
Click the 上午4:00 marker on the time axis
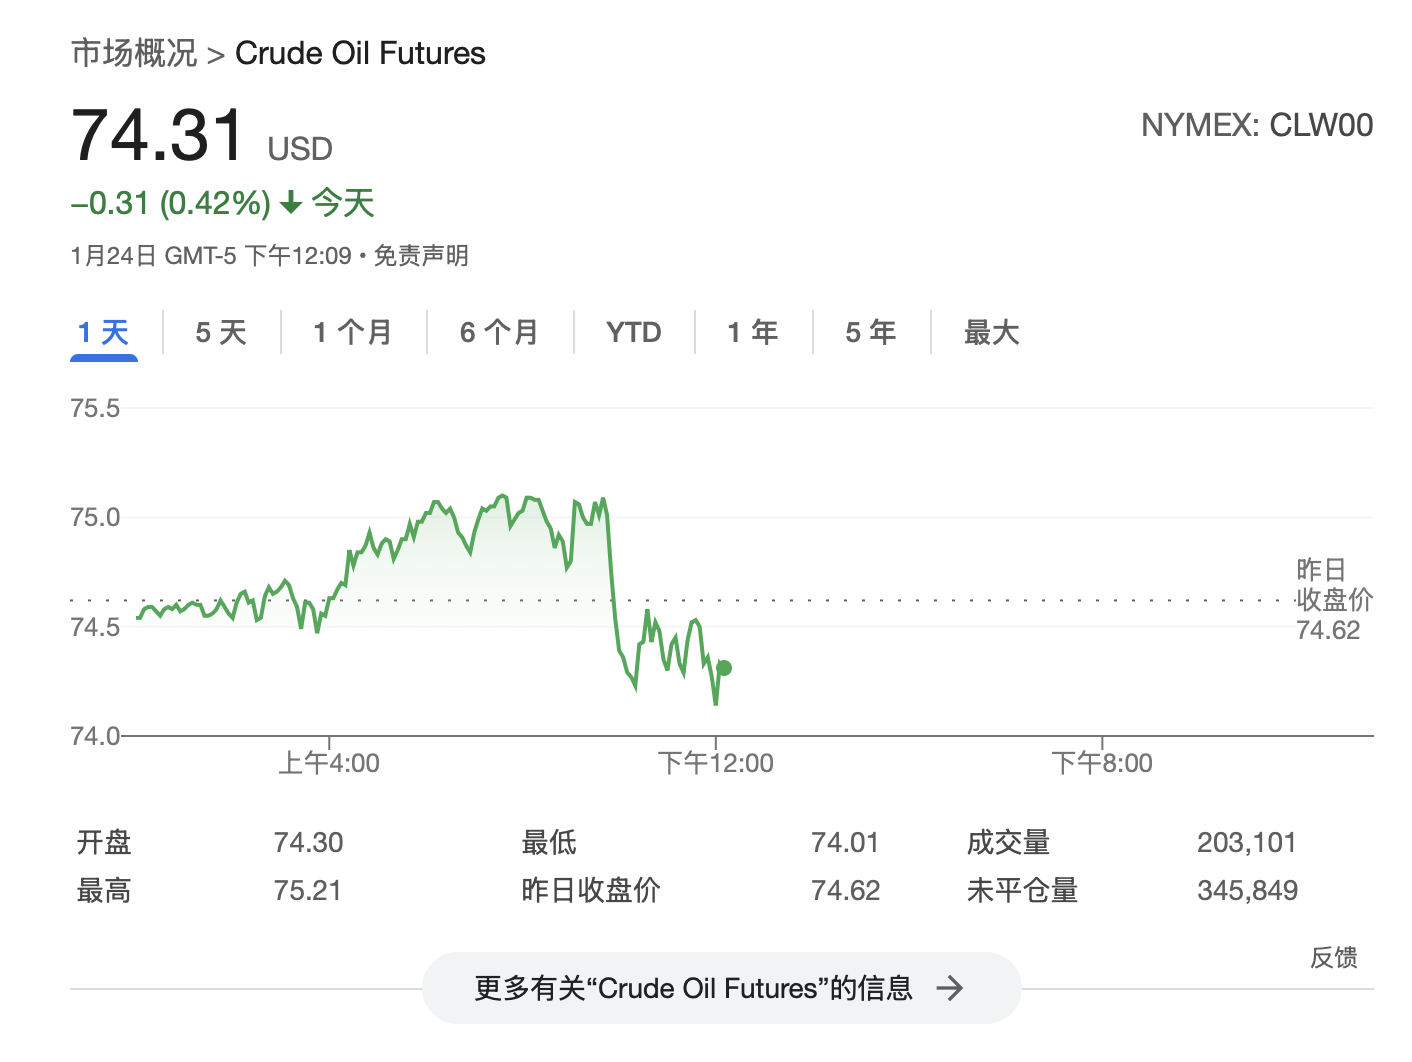tap(329, 763)
